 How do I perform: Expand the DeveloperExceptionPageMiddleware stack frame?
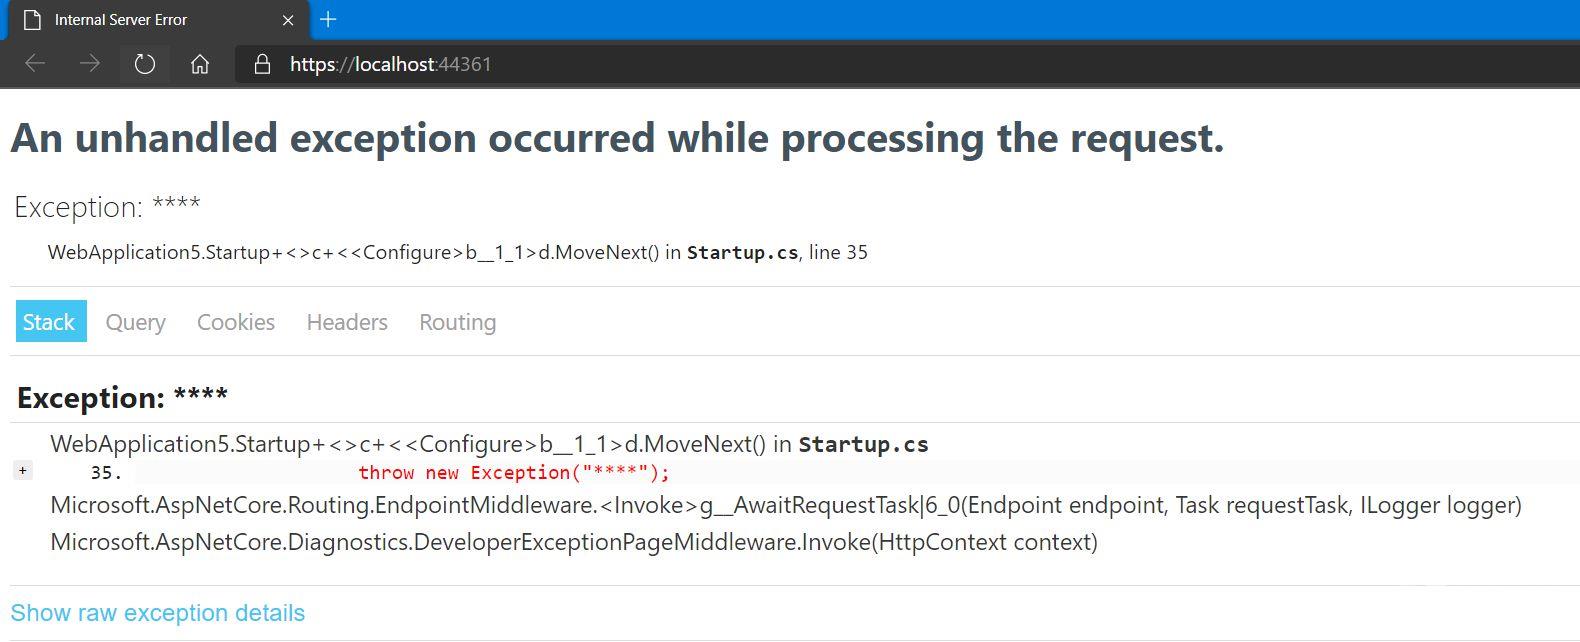[573, 543]
